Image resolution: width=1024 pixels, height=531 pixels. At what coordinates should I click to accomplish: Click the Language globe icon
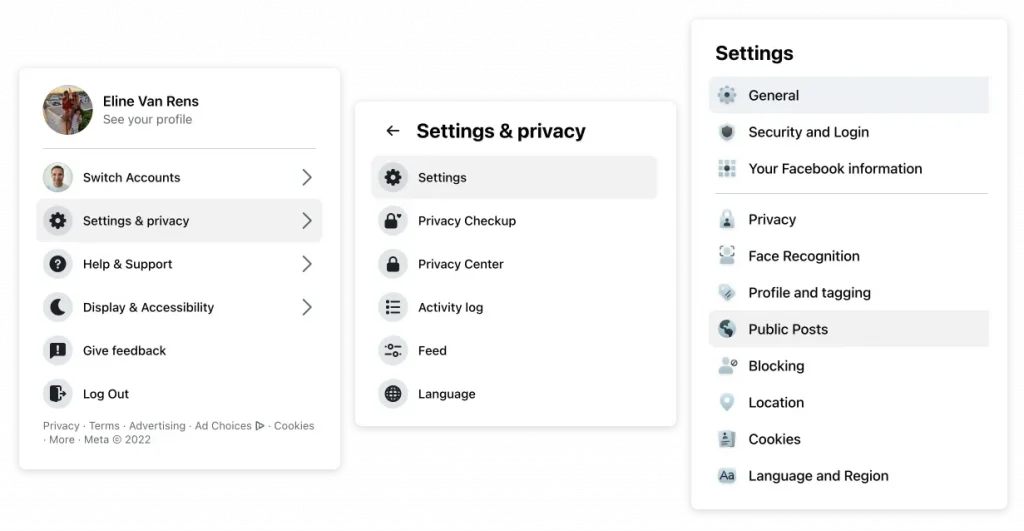coord(393,394)
